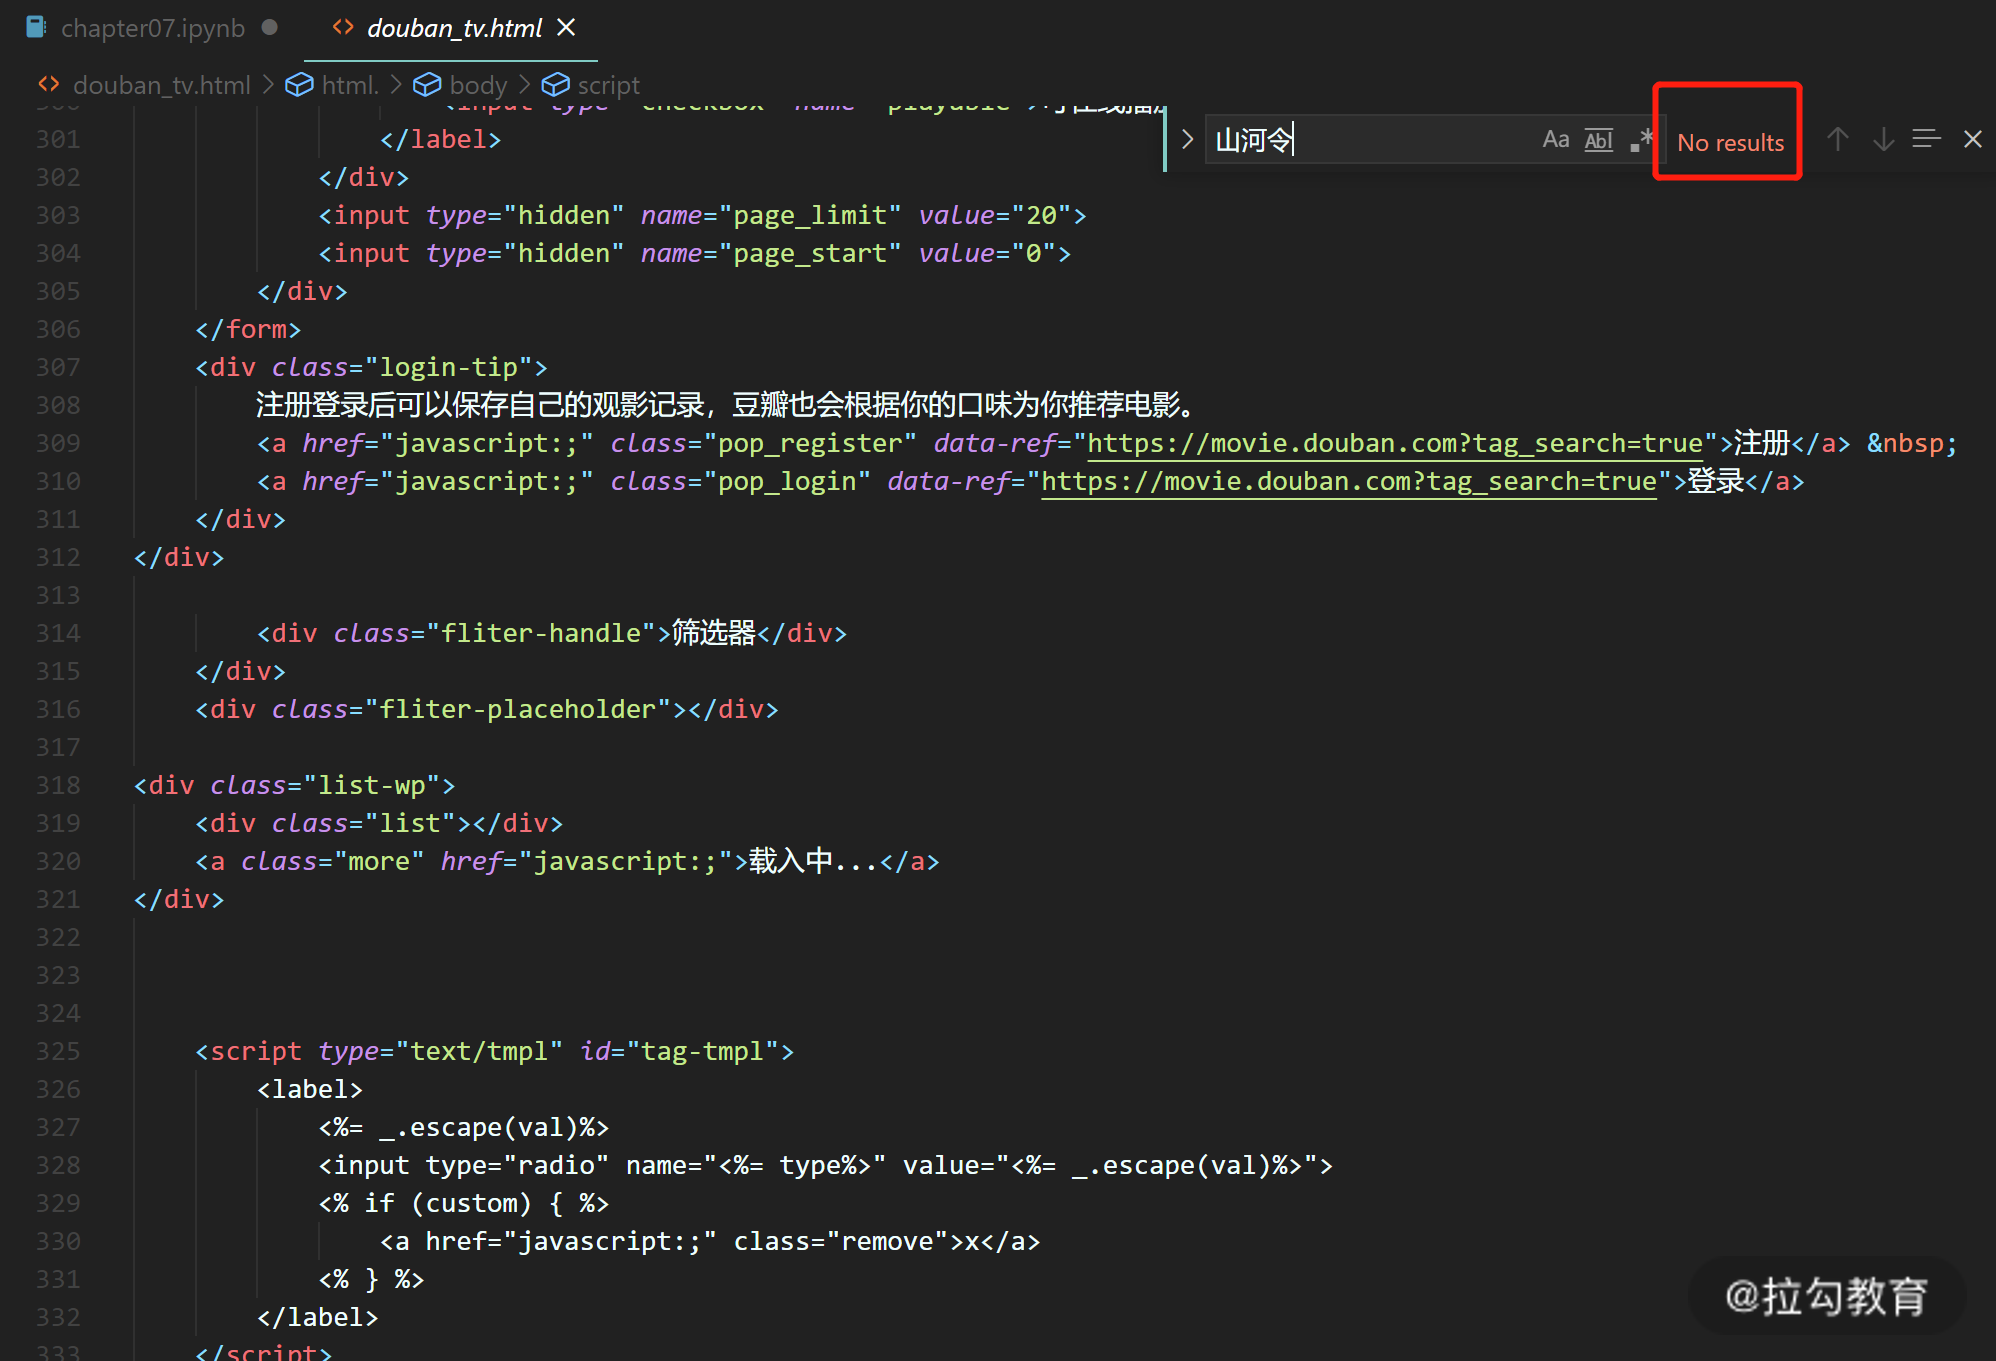The height and width of the screenshot is (1361, 1996).
Task: Open html breadcrumb segment
Action: click(350, 85)
